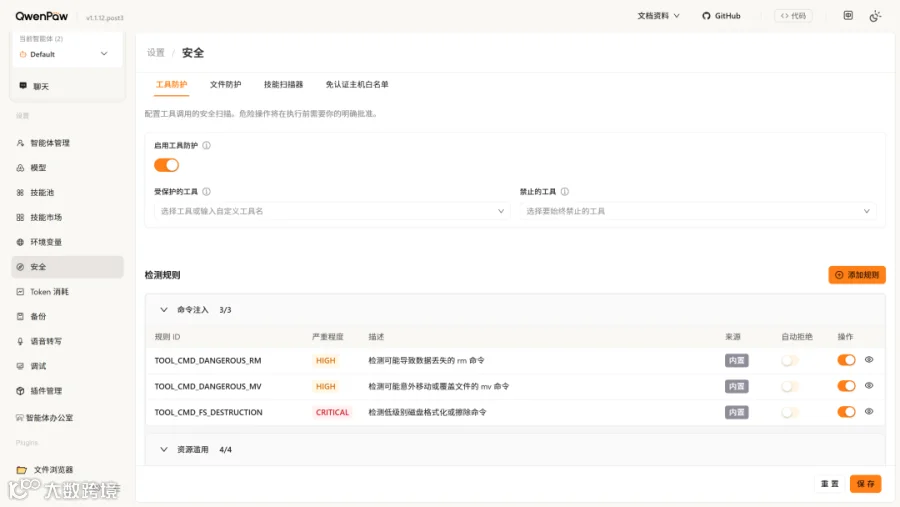The image size is (900, 507).
Task: Click the 设置 breadcrumb link
Action: pyautogui.click(x=156, y=53)
